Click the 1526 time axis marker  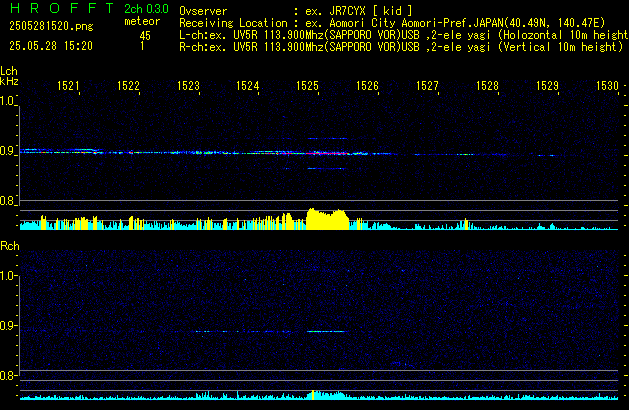[x=367, y=86]
